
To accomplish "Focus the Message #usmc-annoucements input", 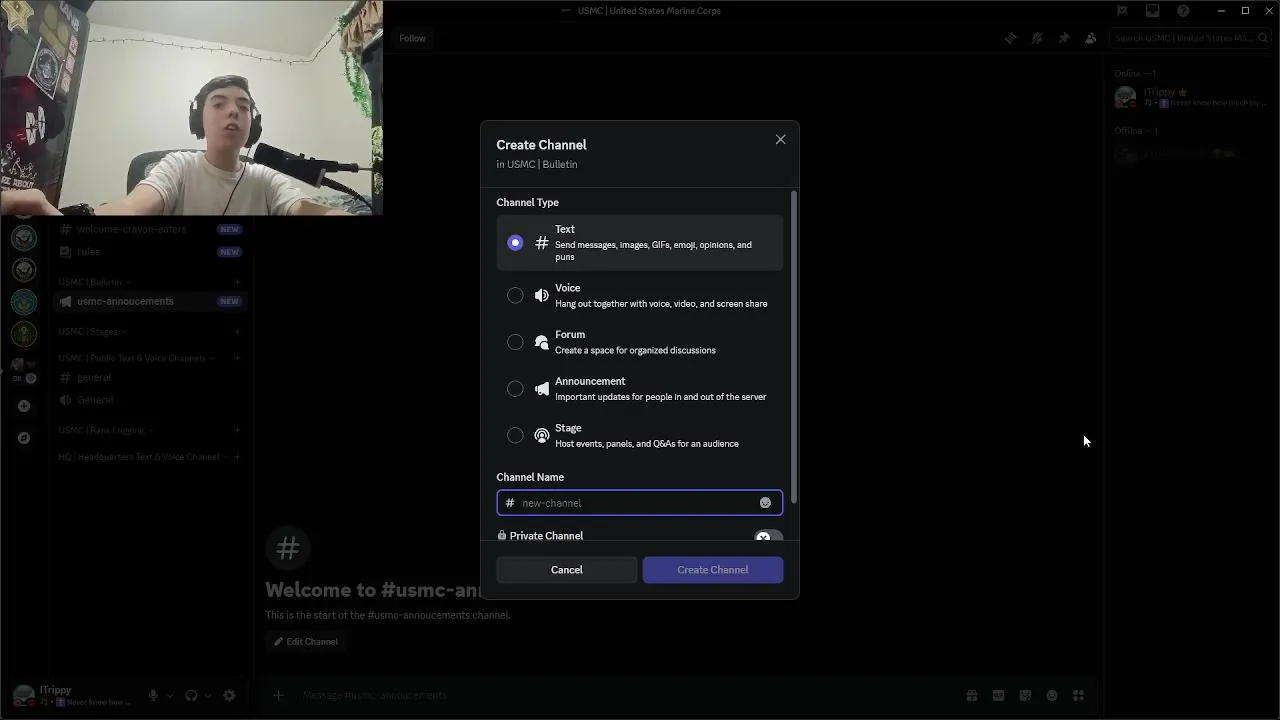I will (x=630, y=695).
